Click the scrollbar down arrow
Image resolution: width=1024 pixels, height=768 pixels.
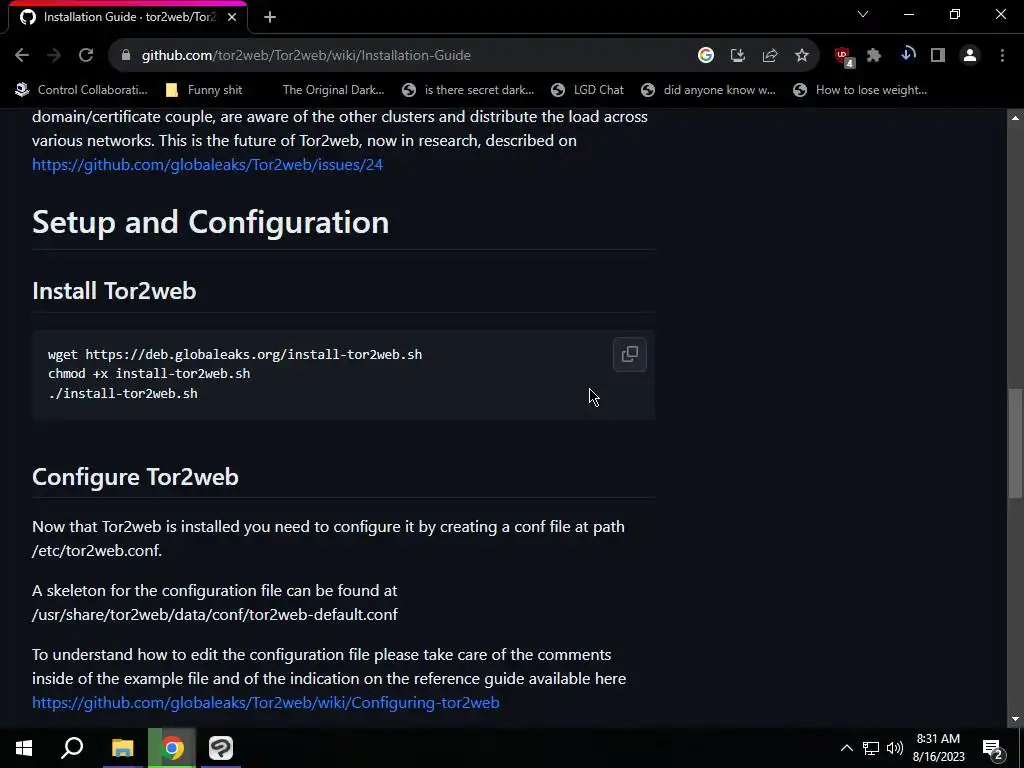(x=1015, y=719)
